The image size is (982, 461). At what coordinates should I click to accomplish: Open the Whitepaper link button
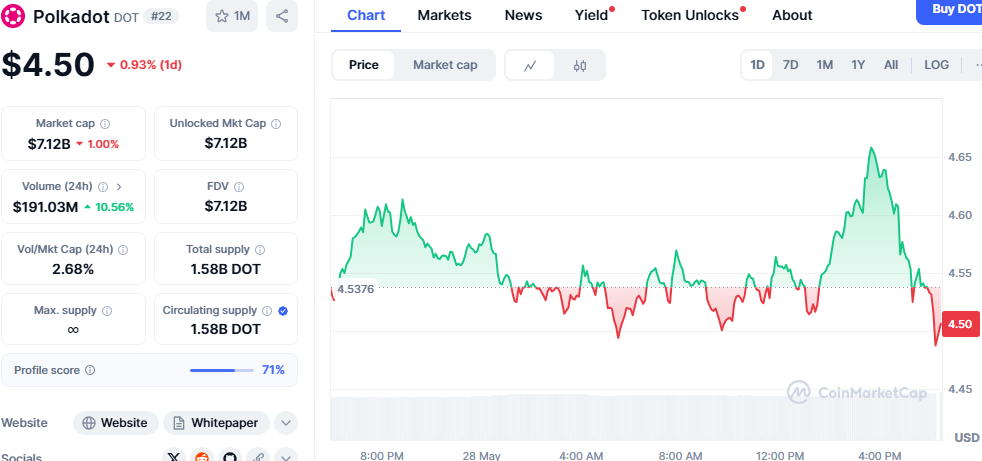216,423
